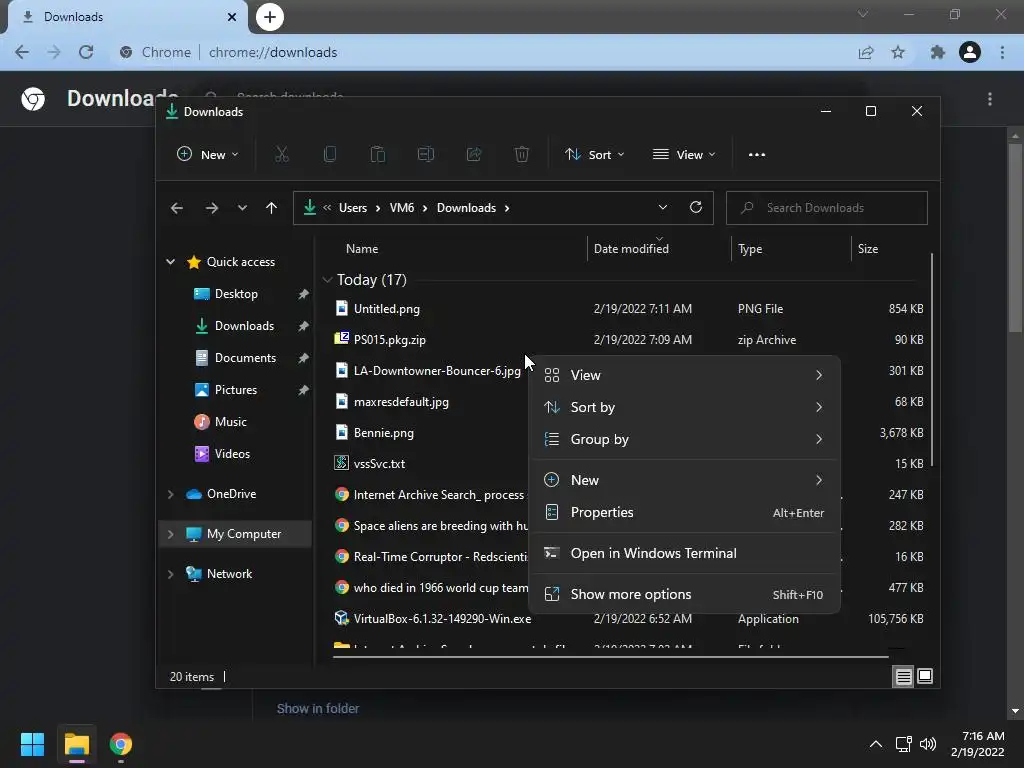Open the See more three-dot menu in Explorer
This screenshot has width=1024, height=768.
click(x=757, y=155)
